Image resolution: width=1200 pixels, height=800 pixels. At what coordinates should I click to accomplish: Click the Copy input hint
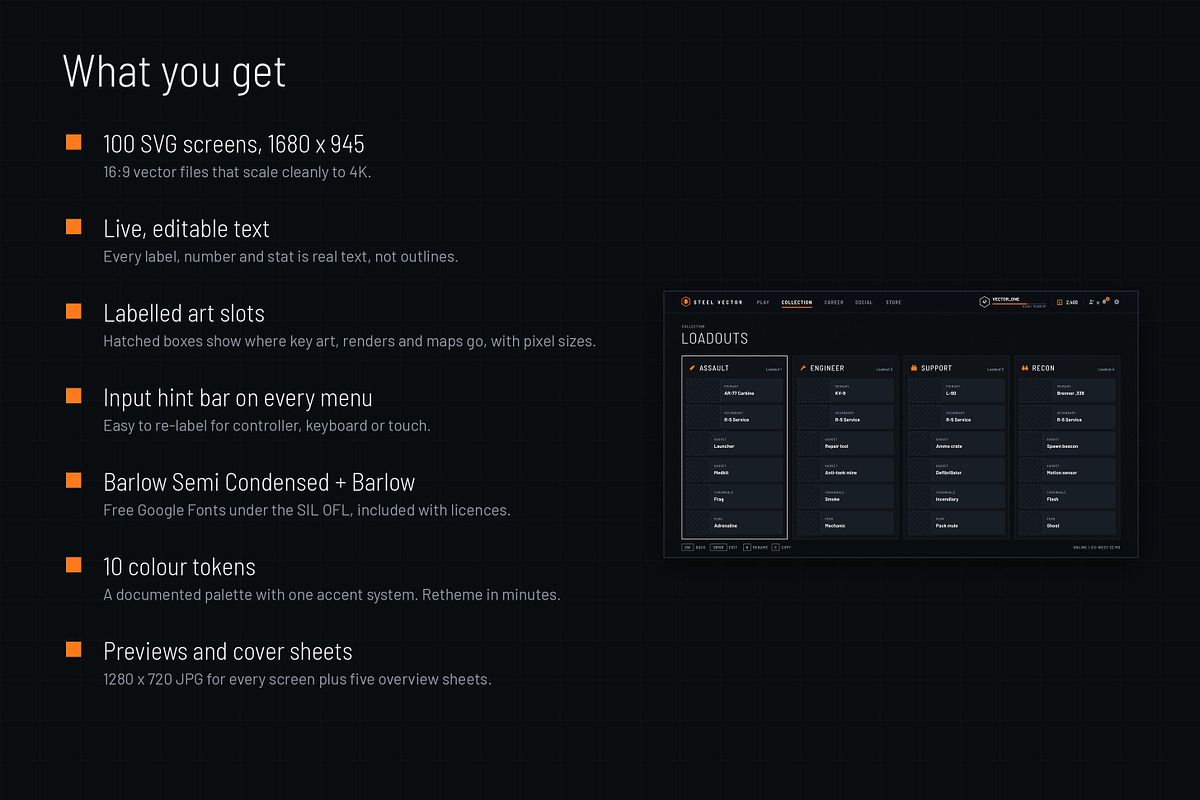[781, 547]
